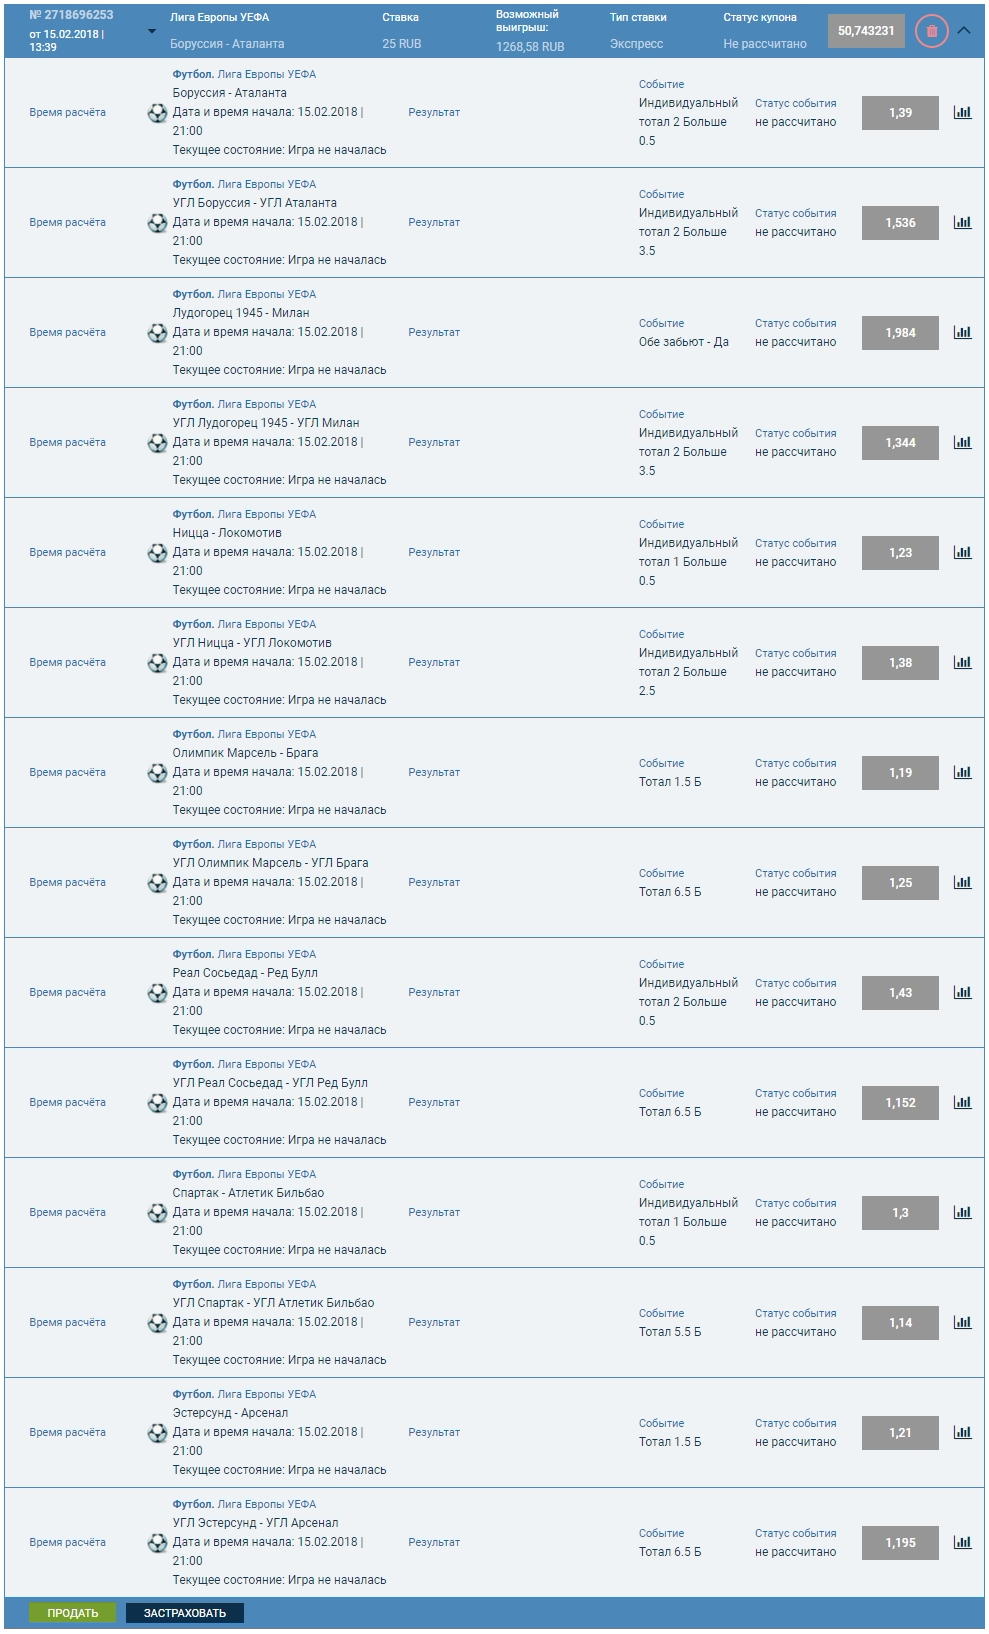Show statistics chart for Спартак - Атлетик Бильбао

pos(962,1213)
